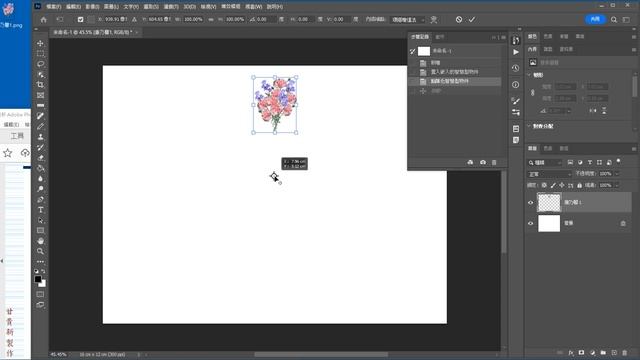This screenshot has height=360, width=640.
Task: Open the 編輯(E) menu
Action: coord(73,7)
